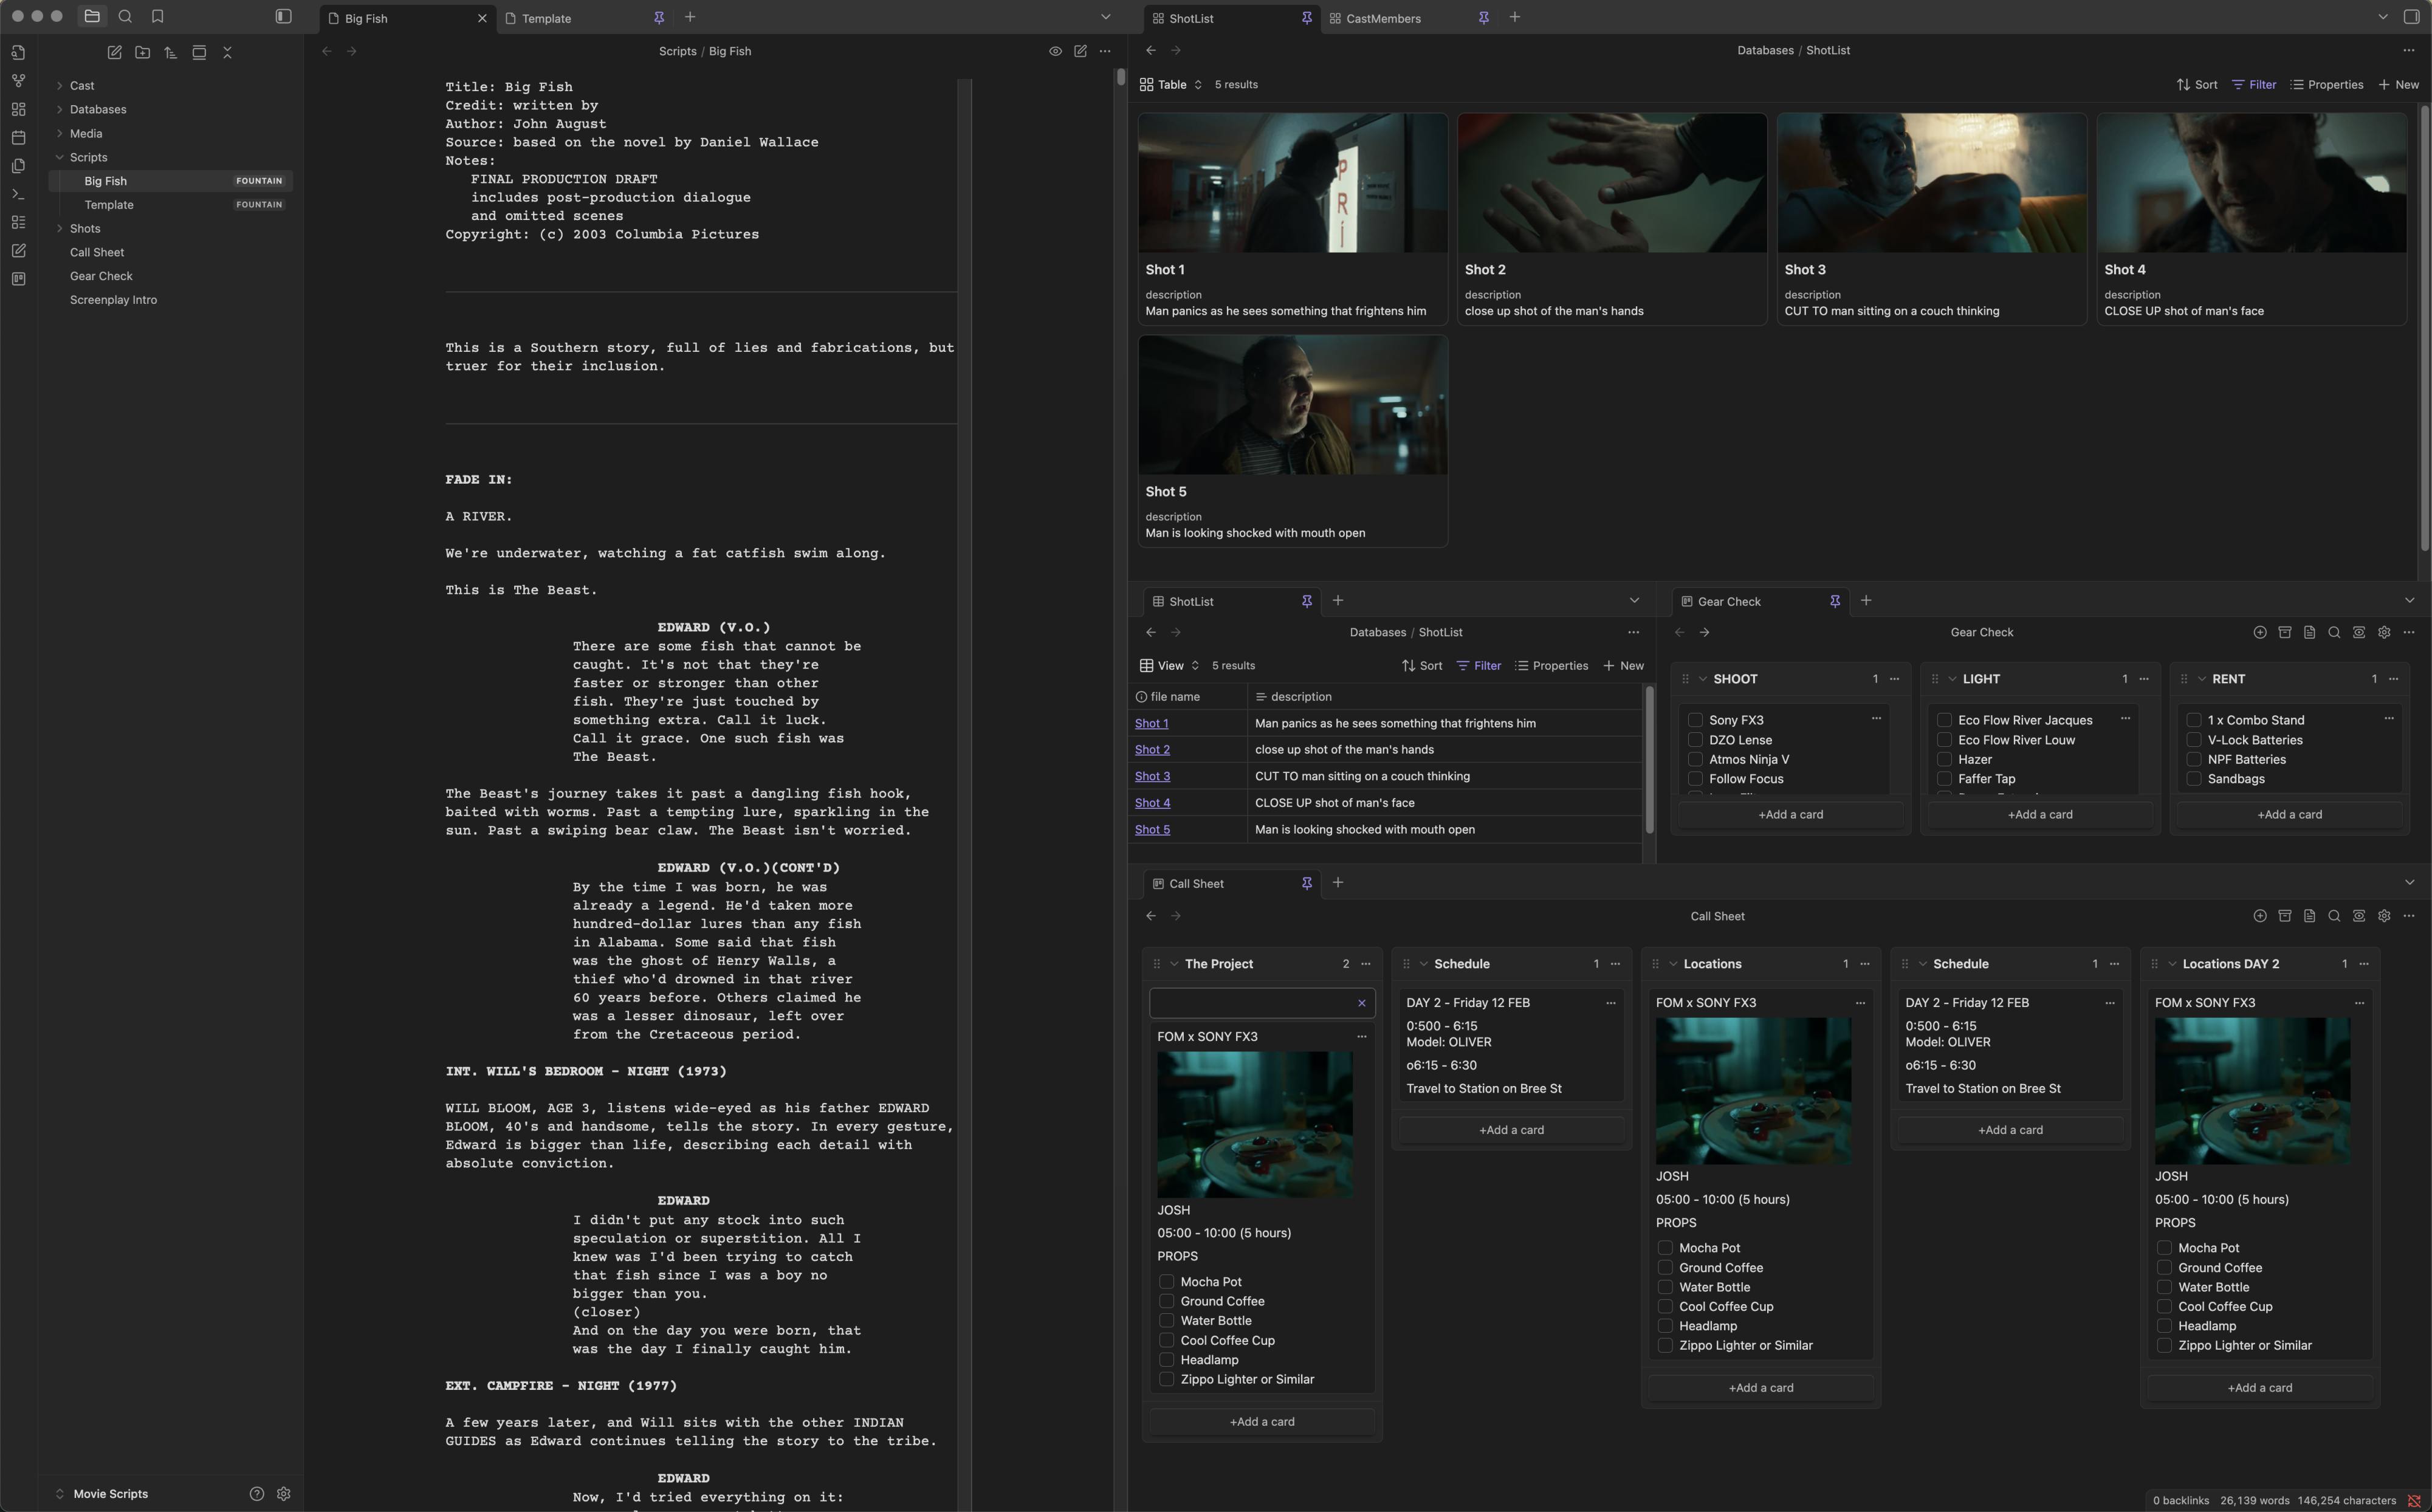Click the Shot 2 hands thumbnail

pyautogui.click(x=1611, y=183)
